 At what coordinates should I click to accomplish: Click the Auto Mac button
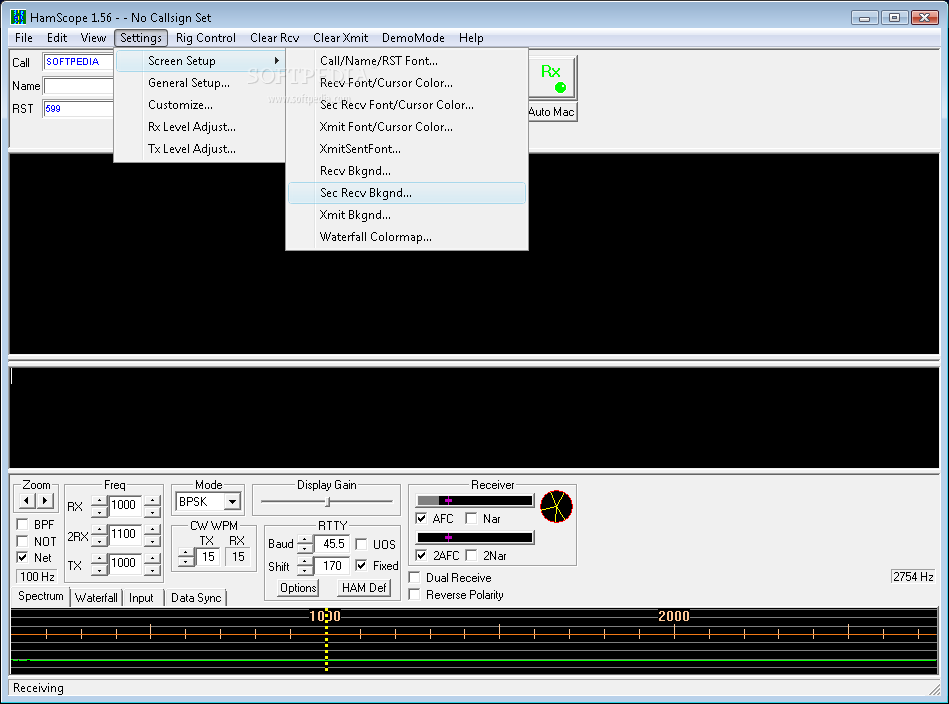pyautogui.click(x=552, y=111)
